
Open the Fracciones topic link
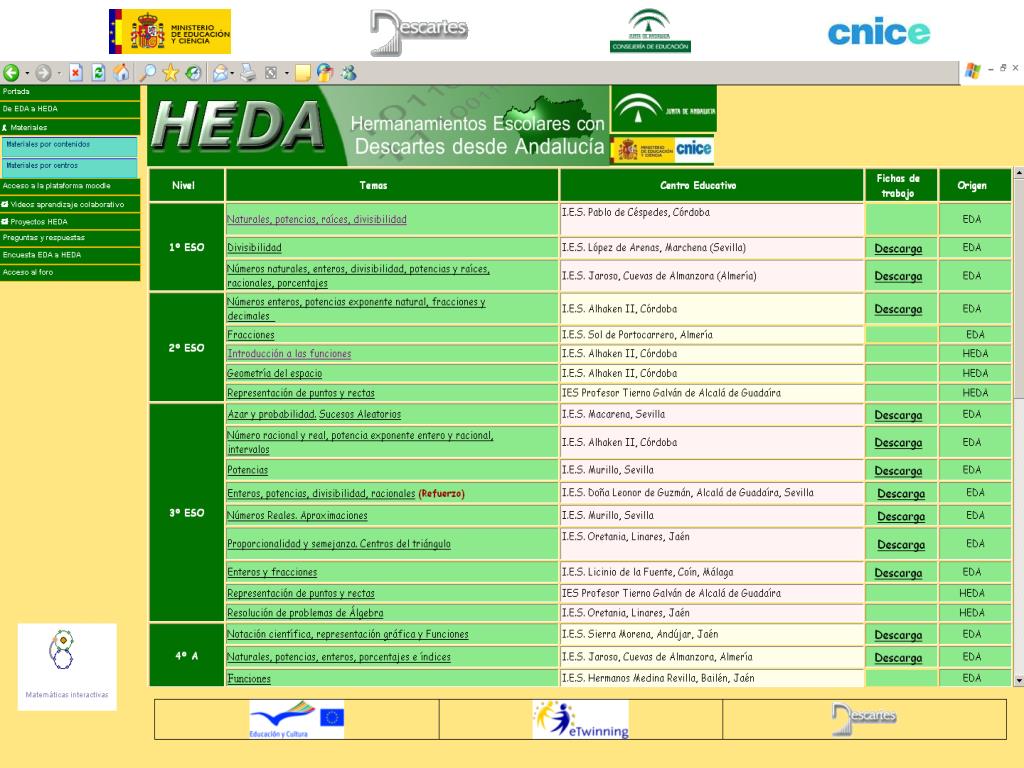pyautogui.click(x=251, y=335)
